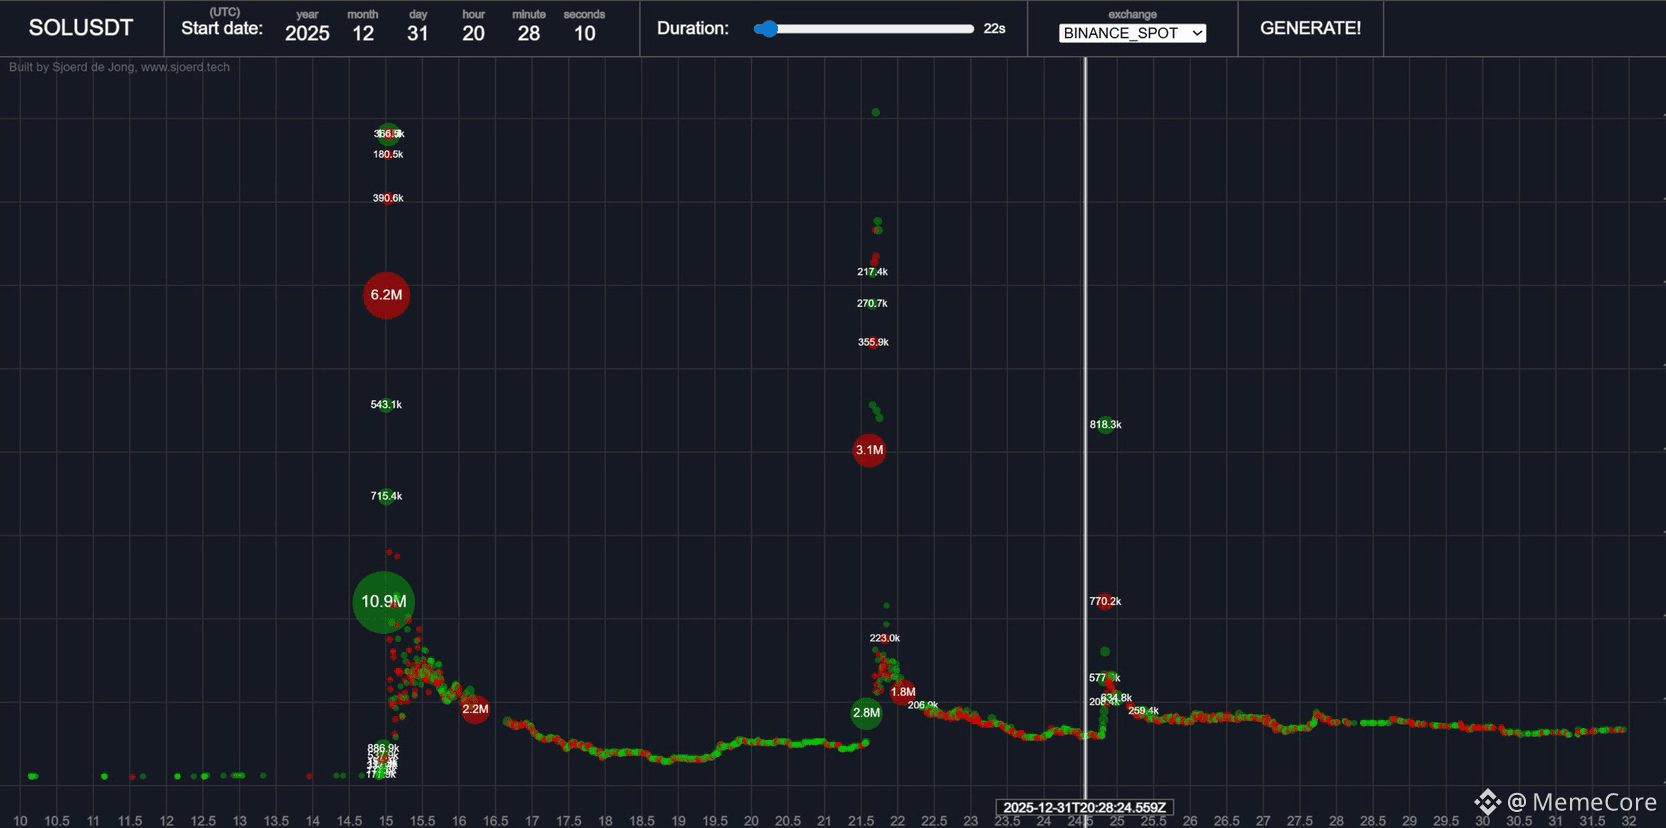Select the seconds field showing 10
This screenshot has height=828, width=1666.
click(584, 33)
